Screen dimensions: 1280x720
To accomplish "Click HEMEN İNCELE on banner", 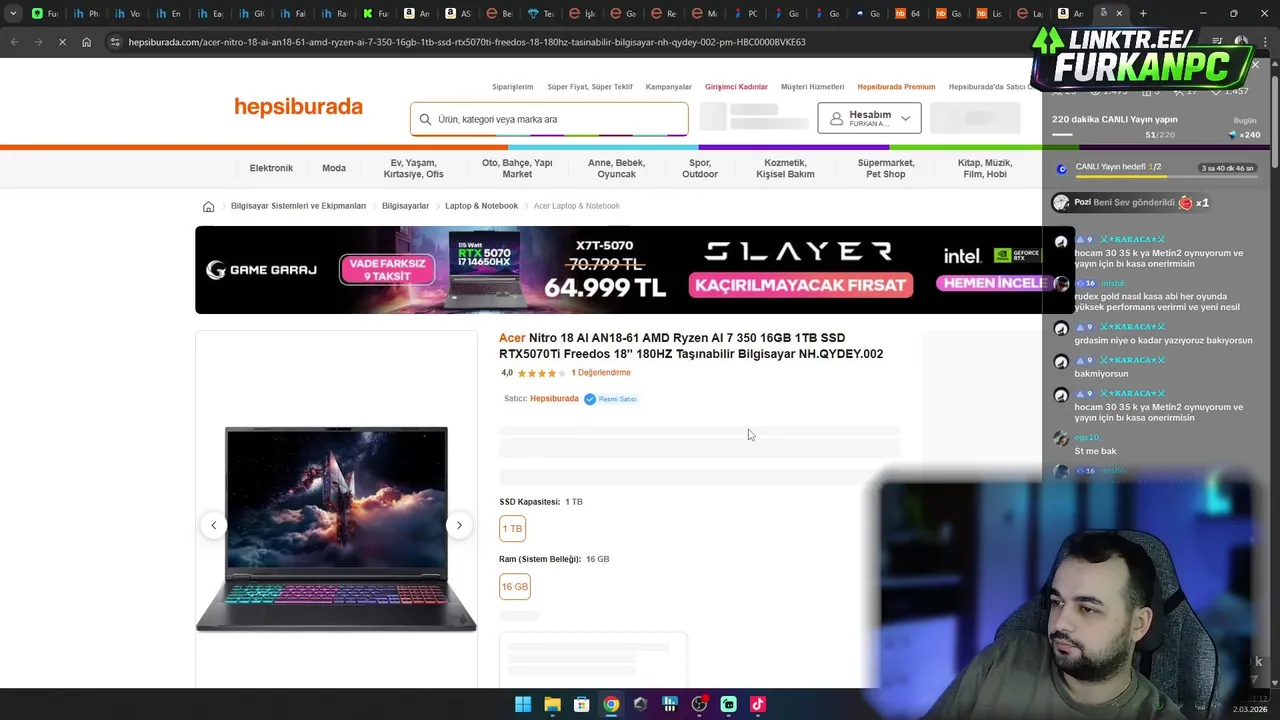I will pos(991,283).
